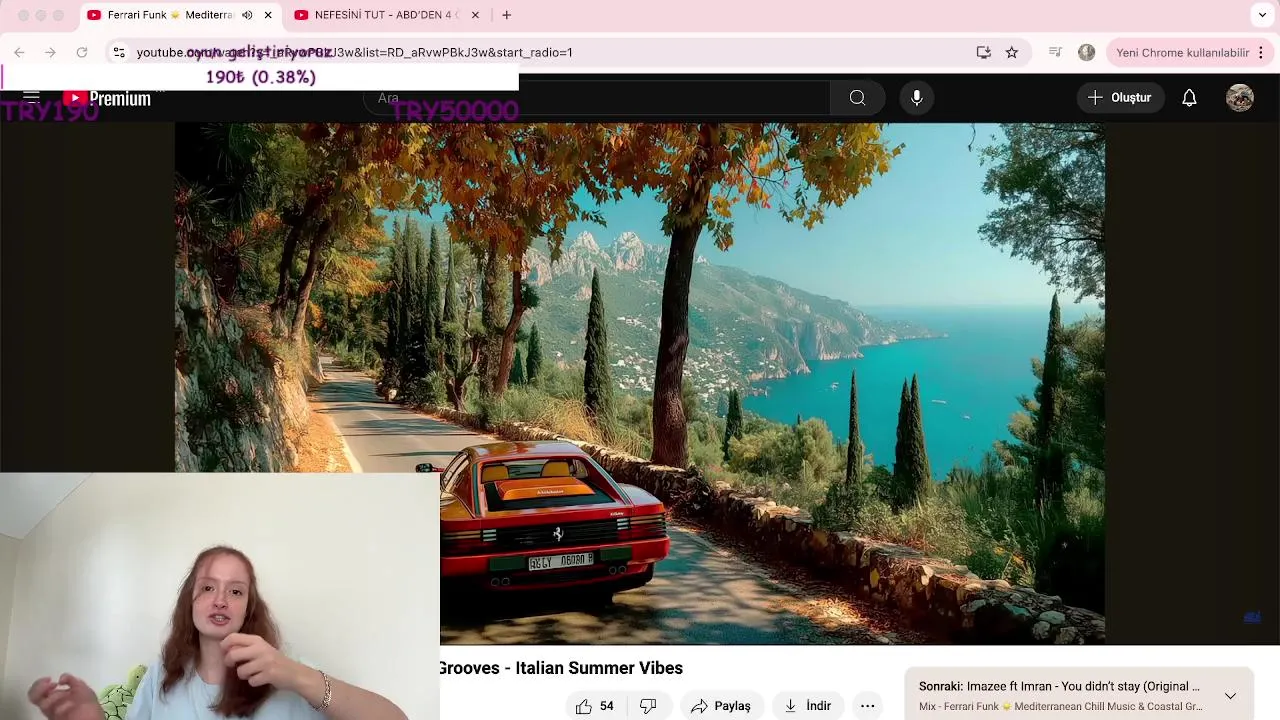Close the Ferrari Funk tab

tap(268, 15)
